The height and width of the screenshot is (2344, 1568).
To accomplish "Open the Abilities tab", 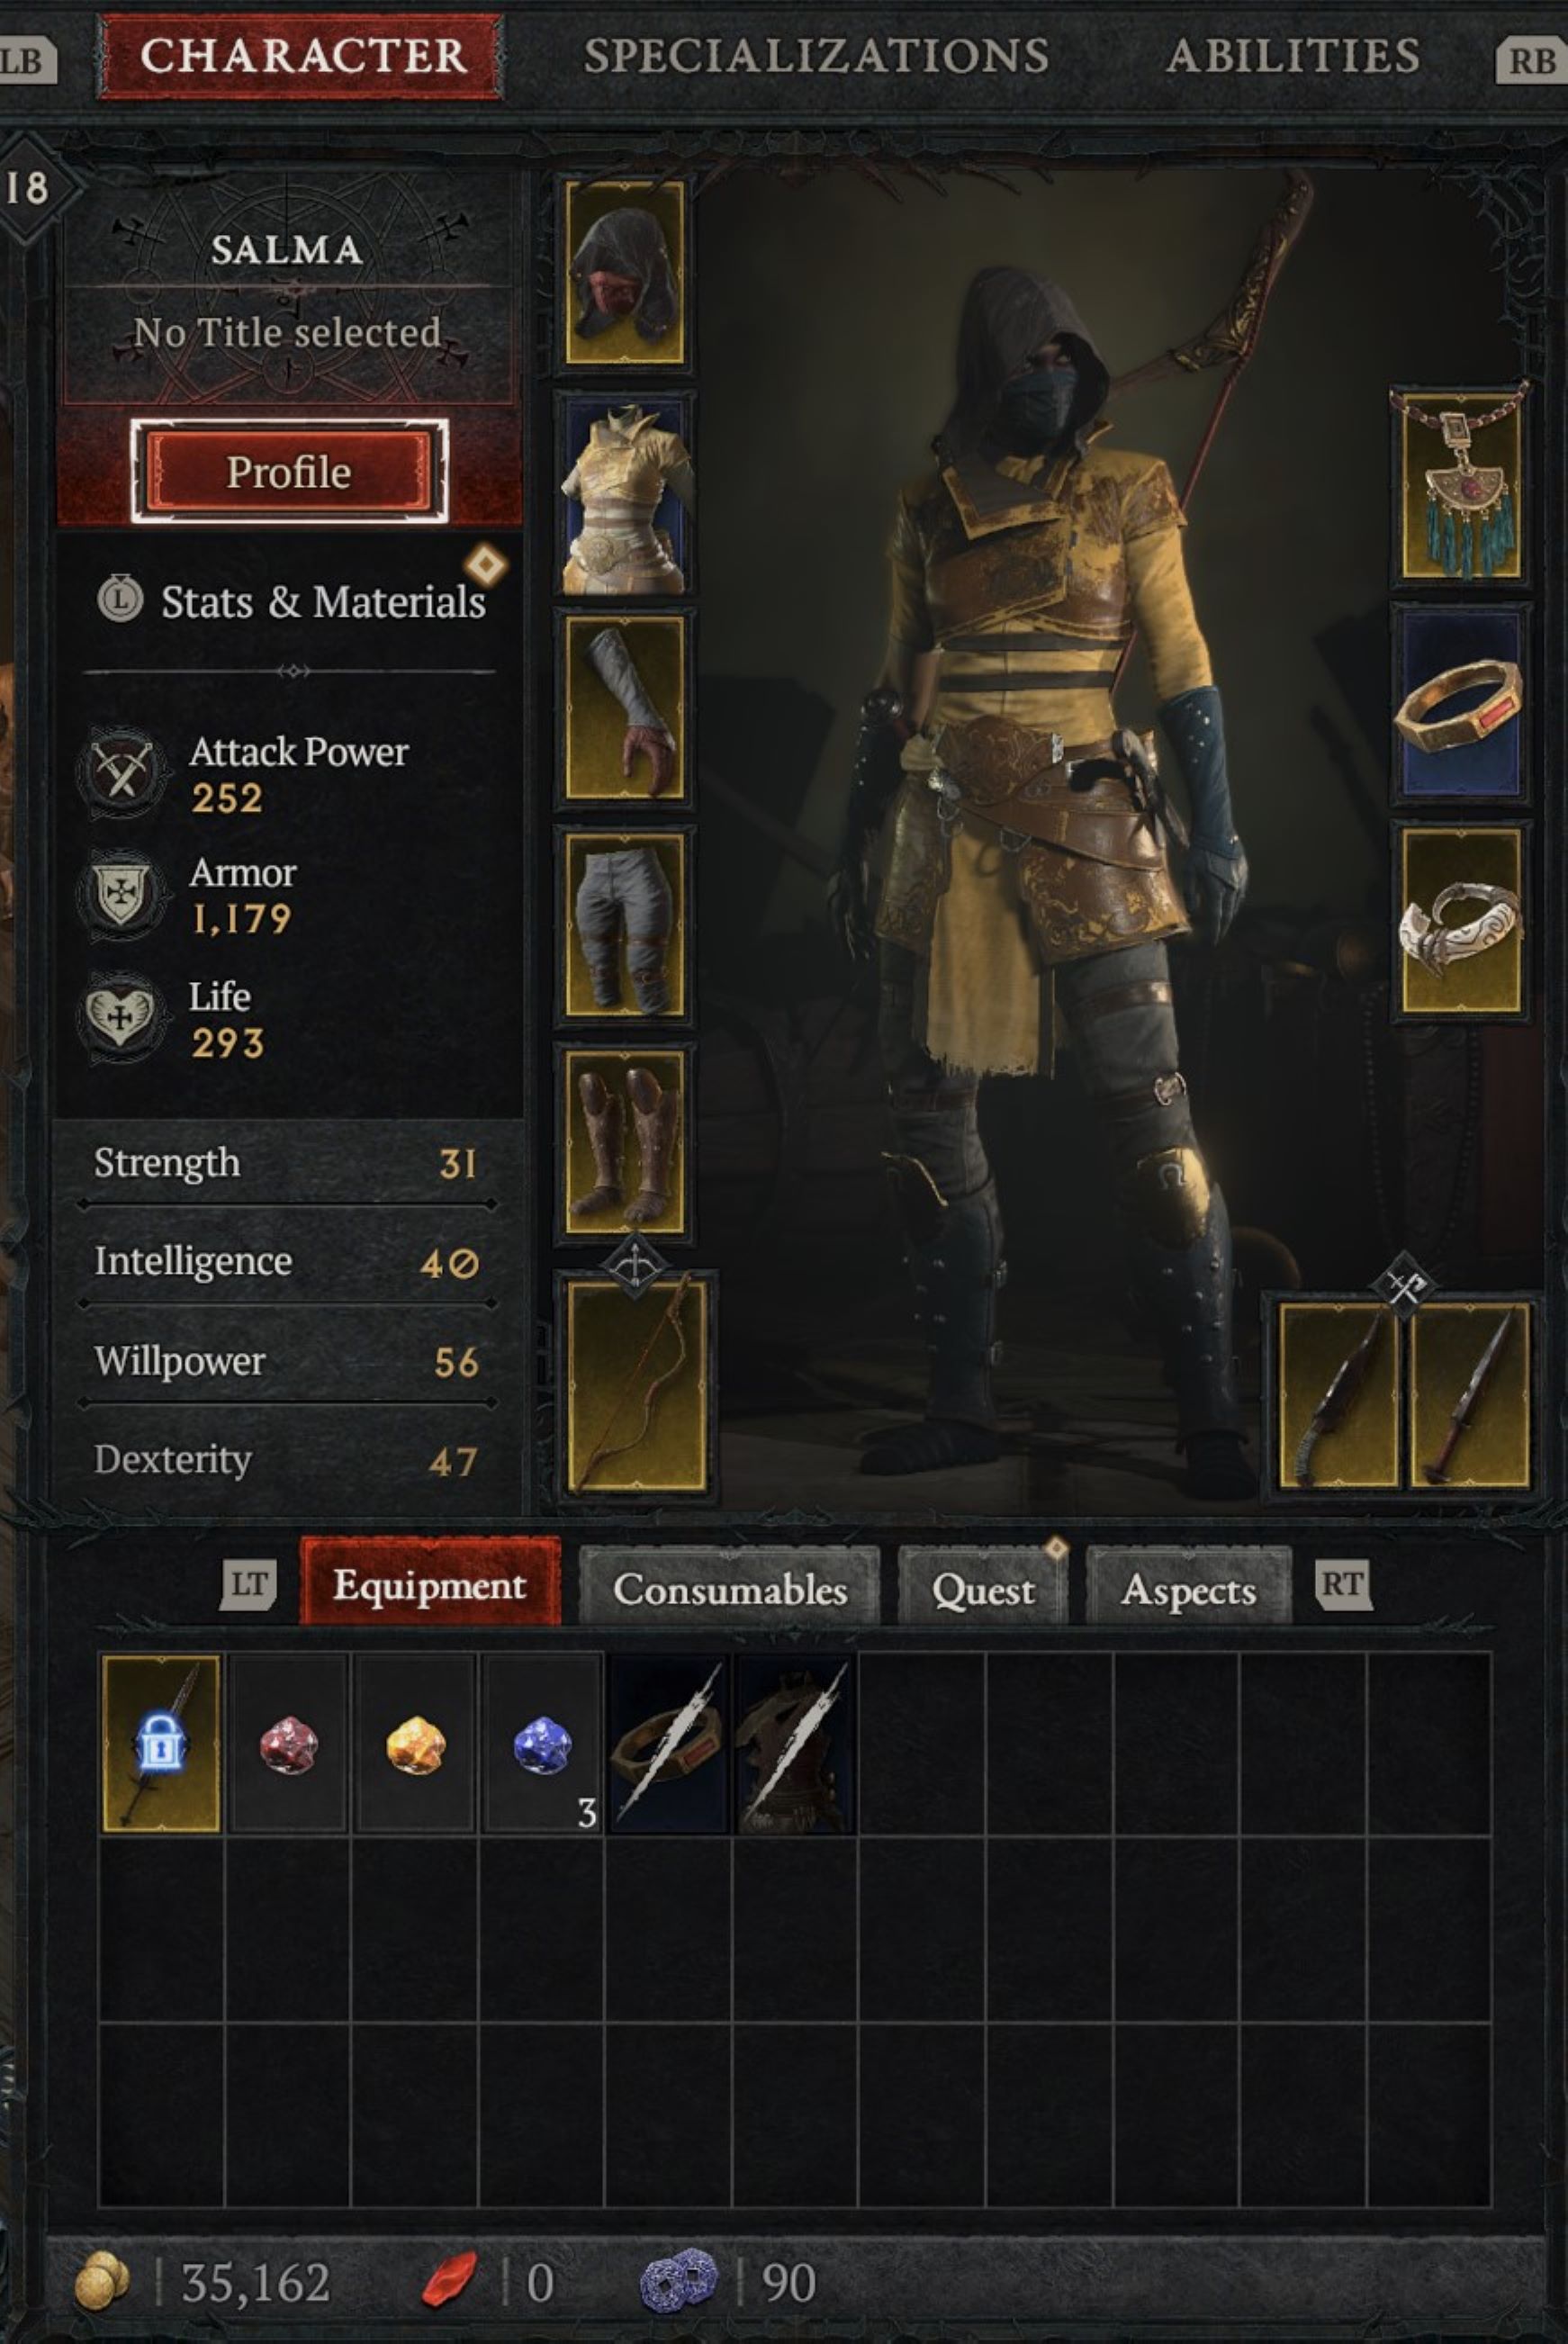I will coord(1292,55).
